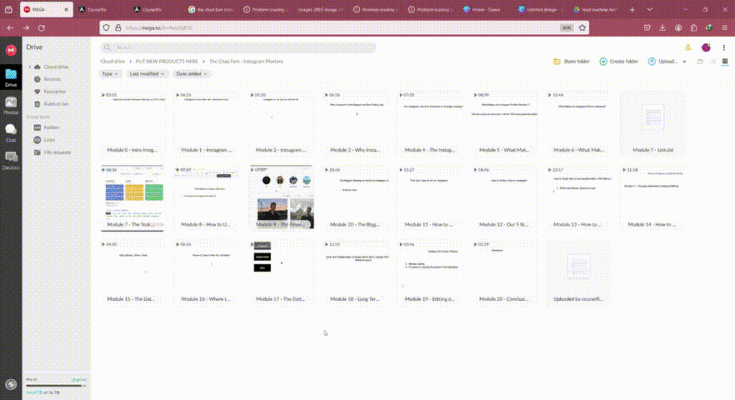
Task: Open Rubbish bin in Drive panel
Action: pyautogui.click(x=55, y=103)
